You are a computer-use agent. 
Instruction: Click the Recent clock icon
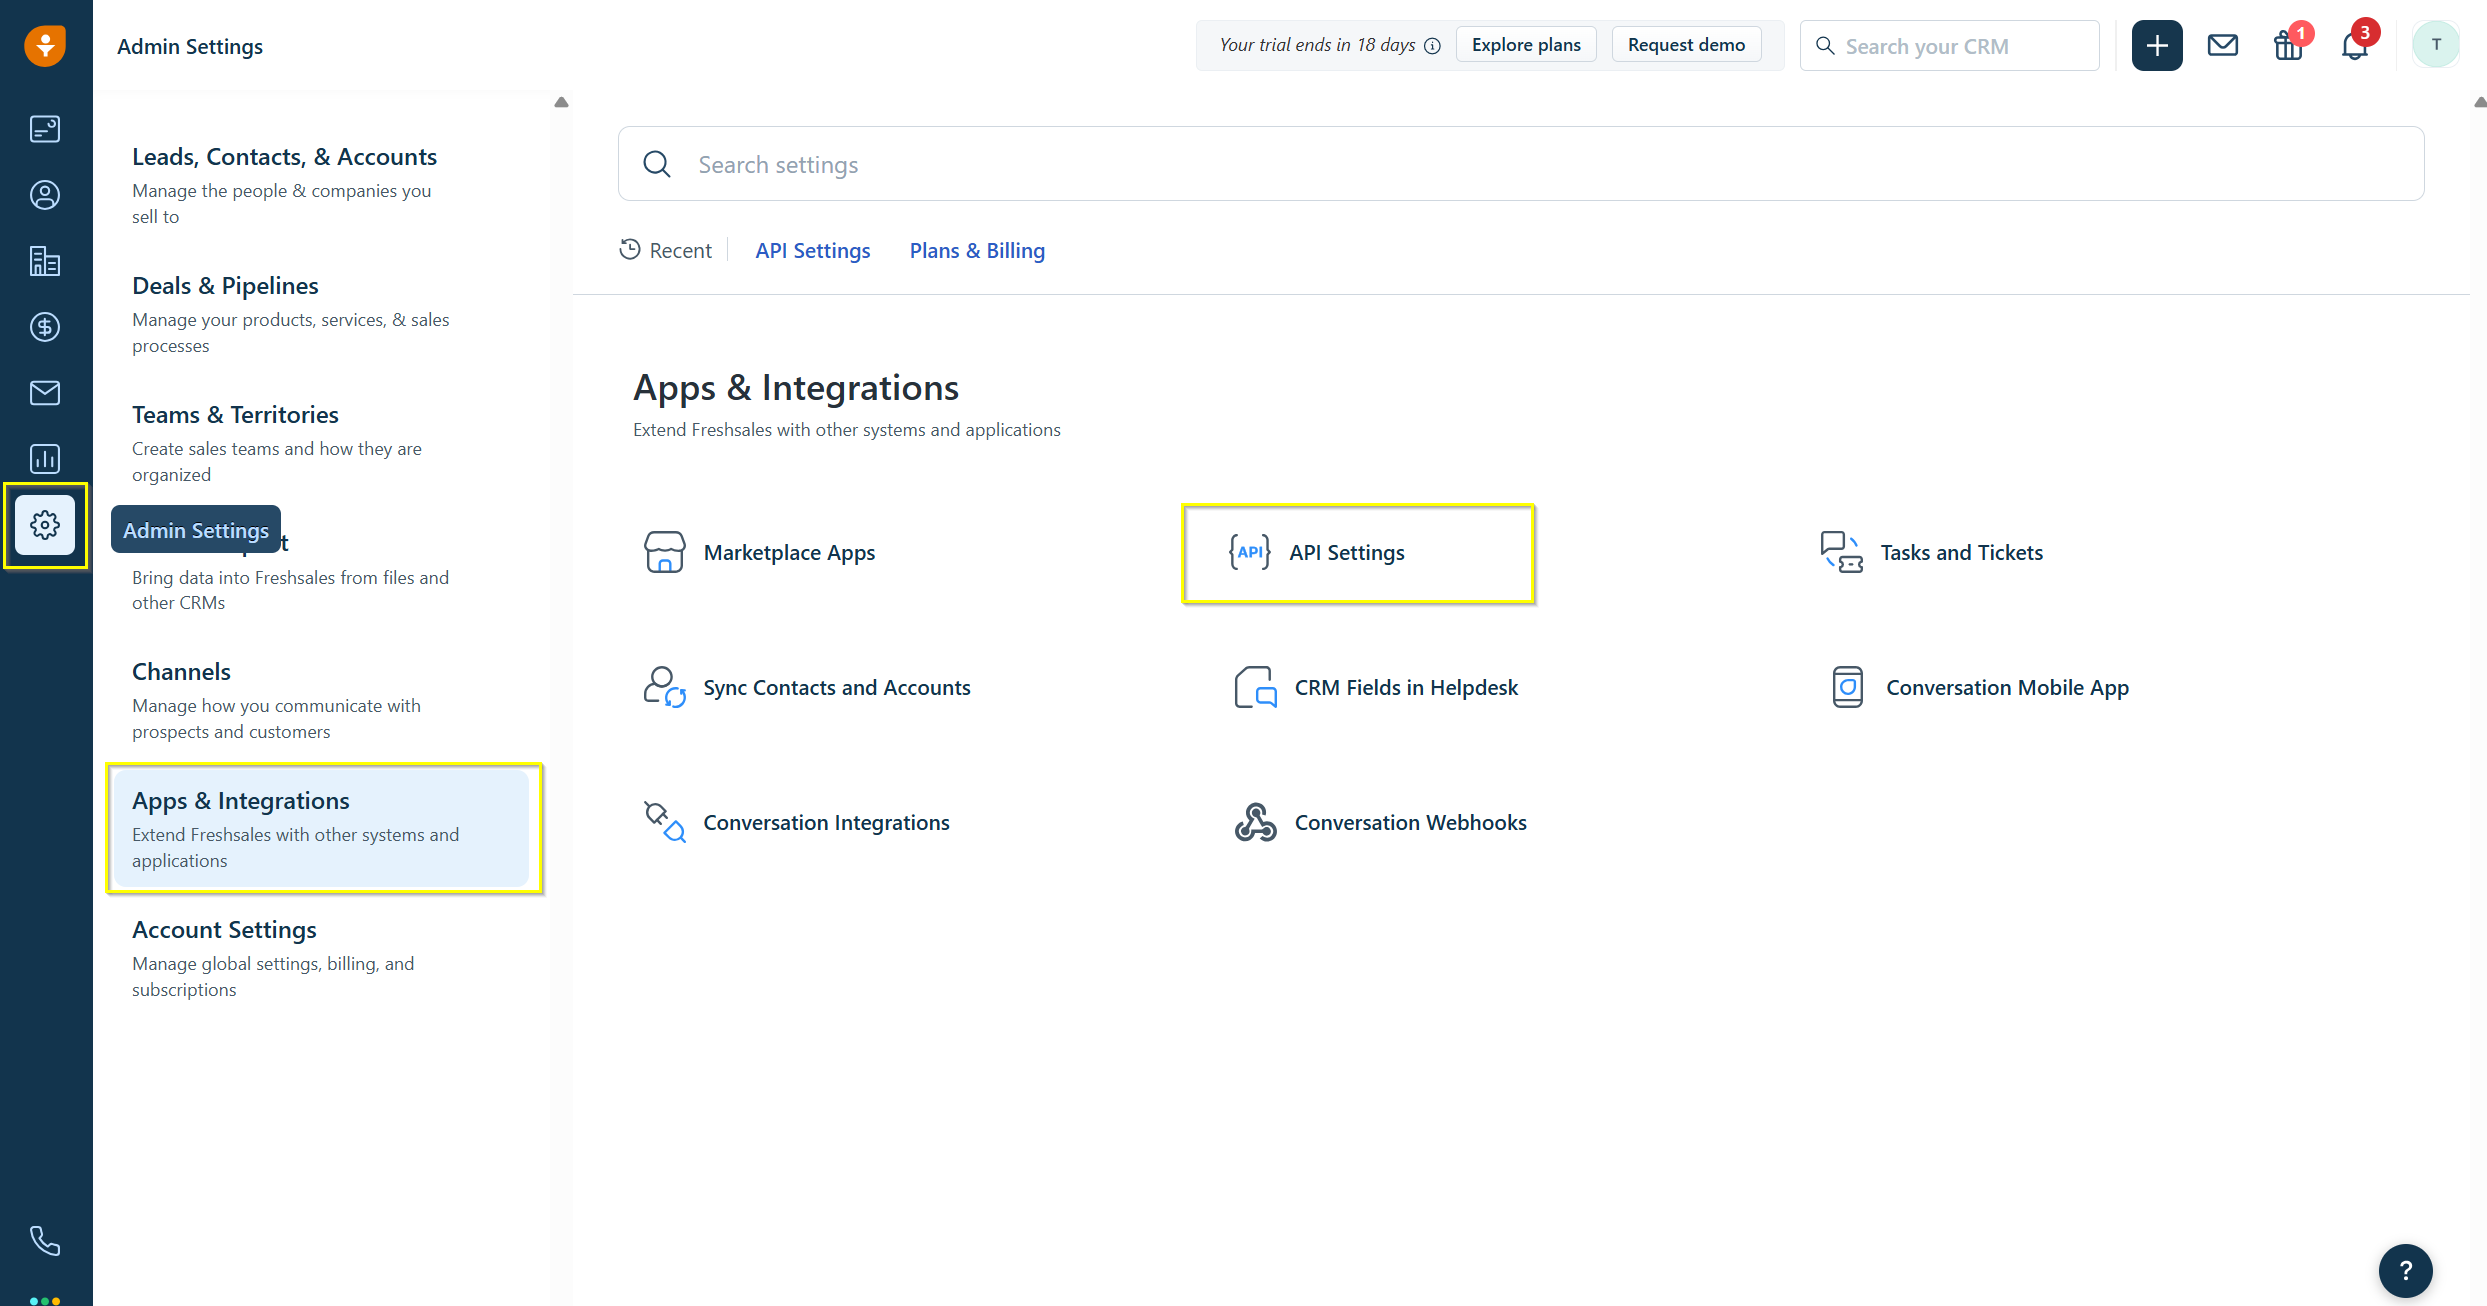click(x=629, y=250)
